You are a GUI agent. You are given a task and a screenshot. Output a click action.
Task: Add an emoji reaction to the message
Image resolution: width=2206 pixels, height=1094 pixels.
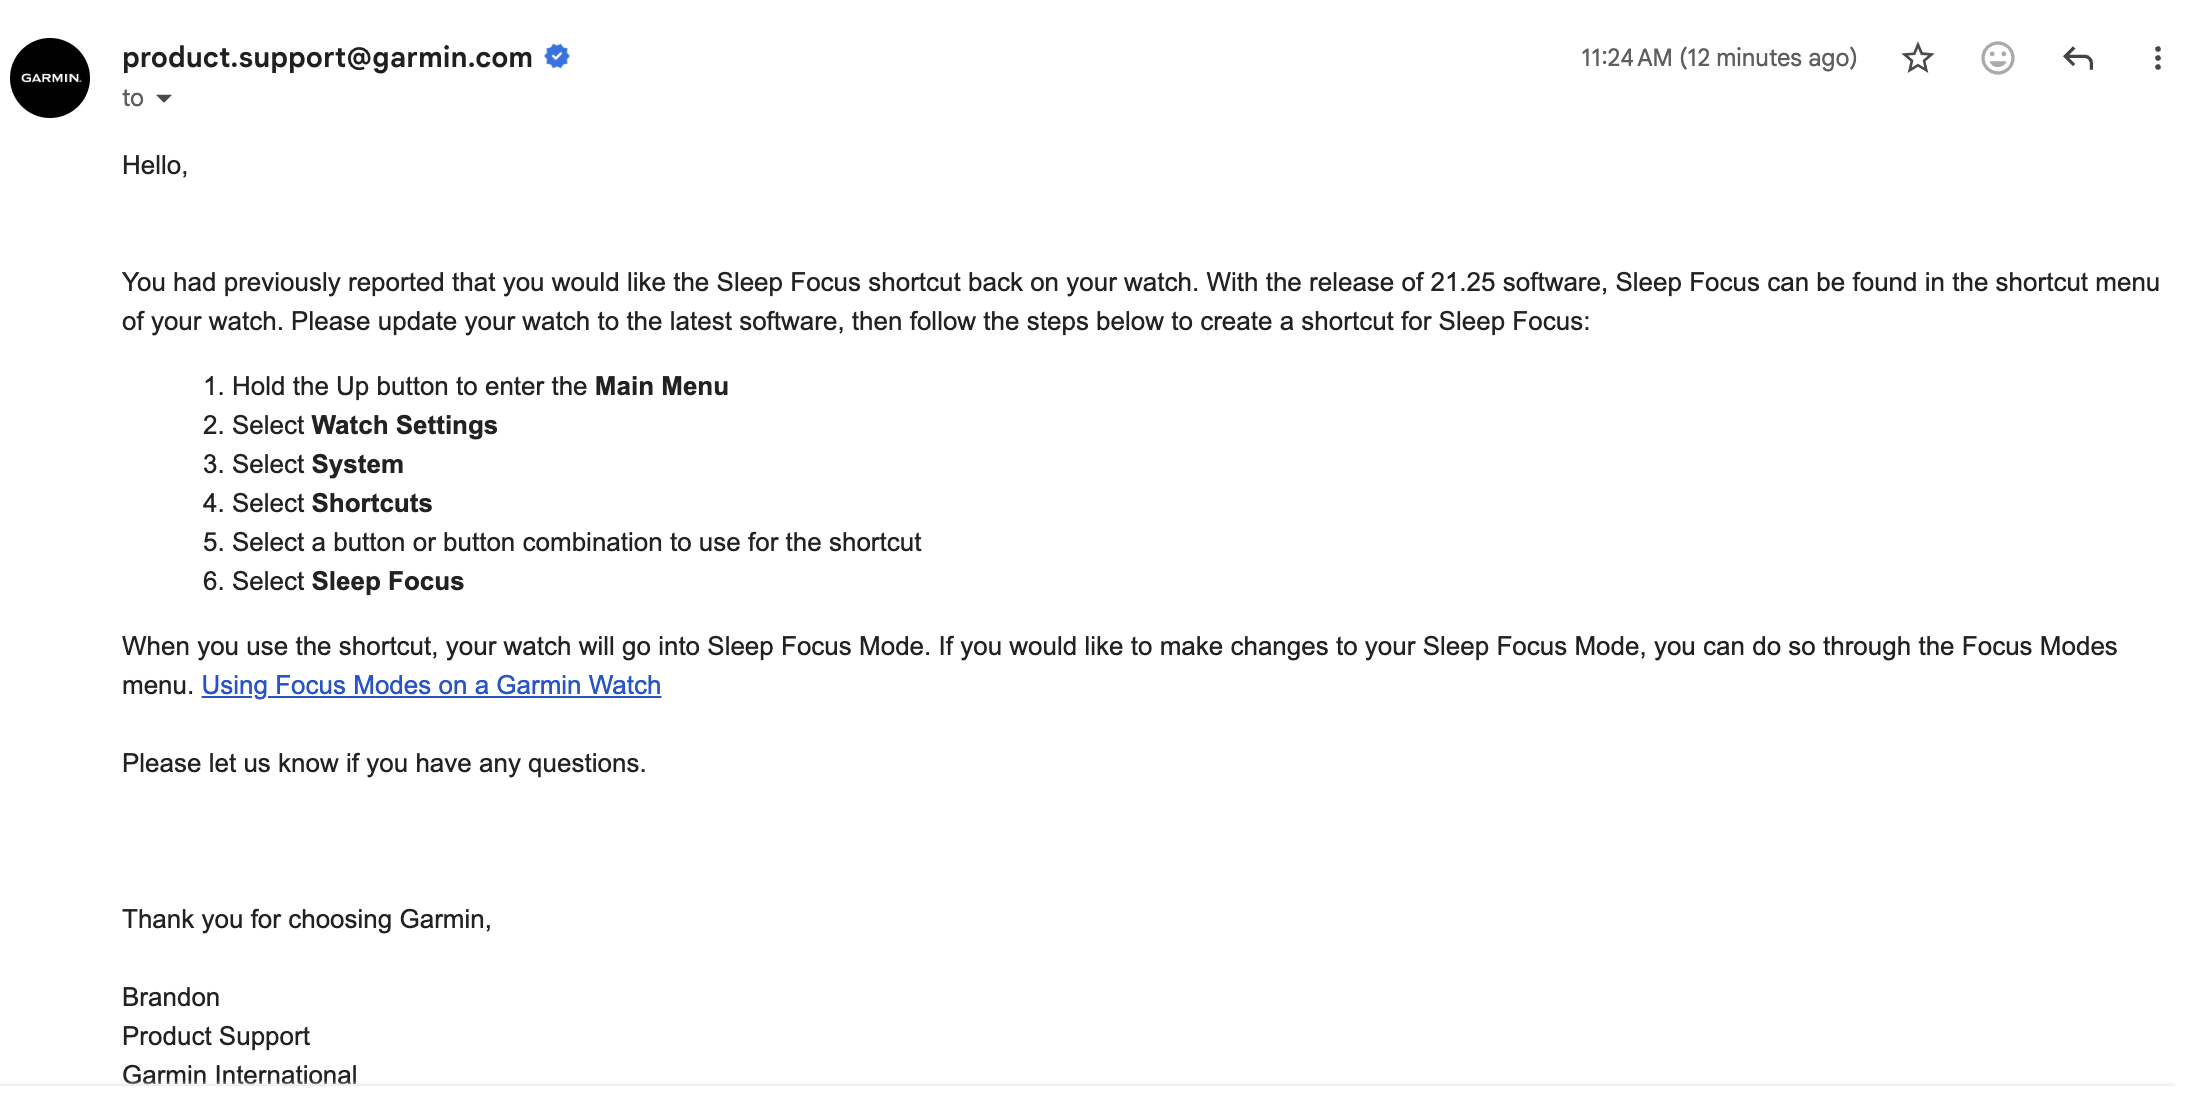point(1997,58)
